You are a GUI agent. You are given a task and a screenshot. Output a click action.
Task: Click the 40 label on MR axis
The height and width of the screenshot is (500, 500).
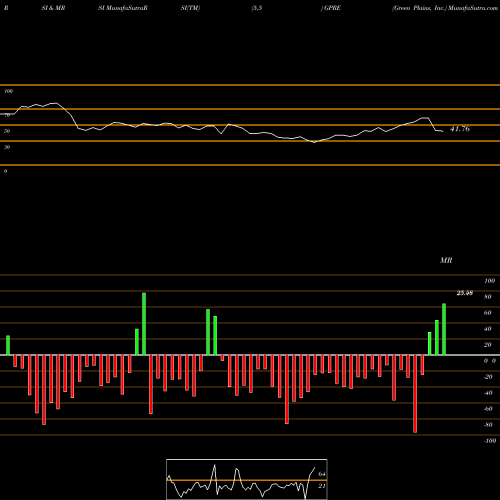(488, 329)
